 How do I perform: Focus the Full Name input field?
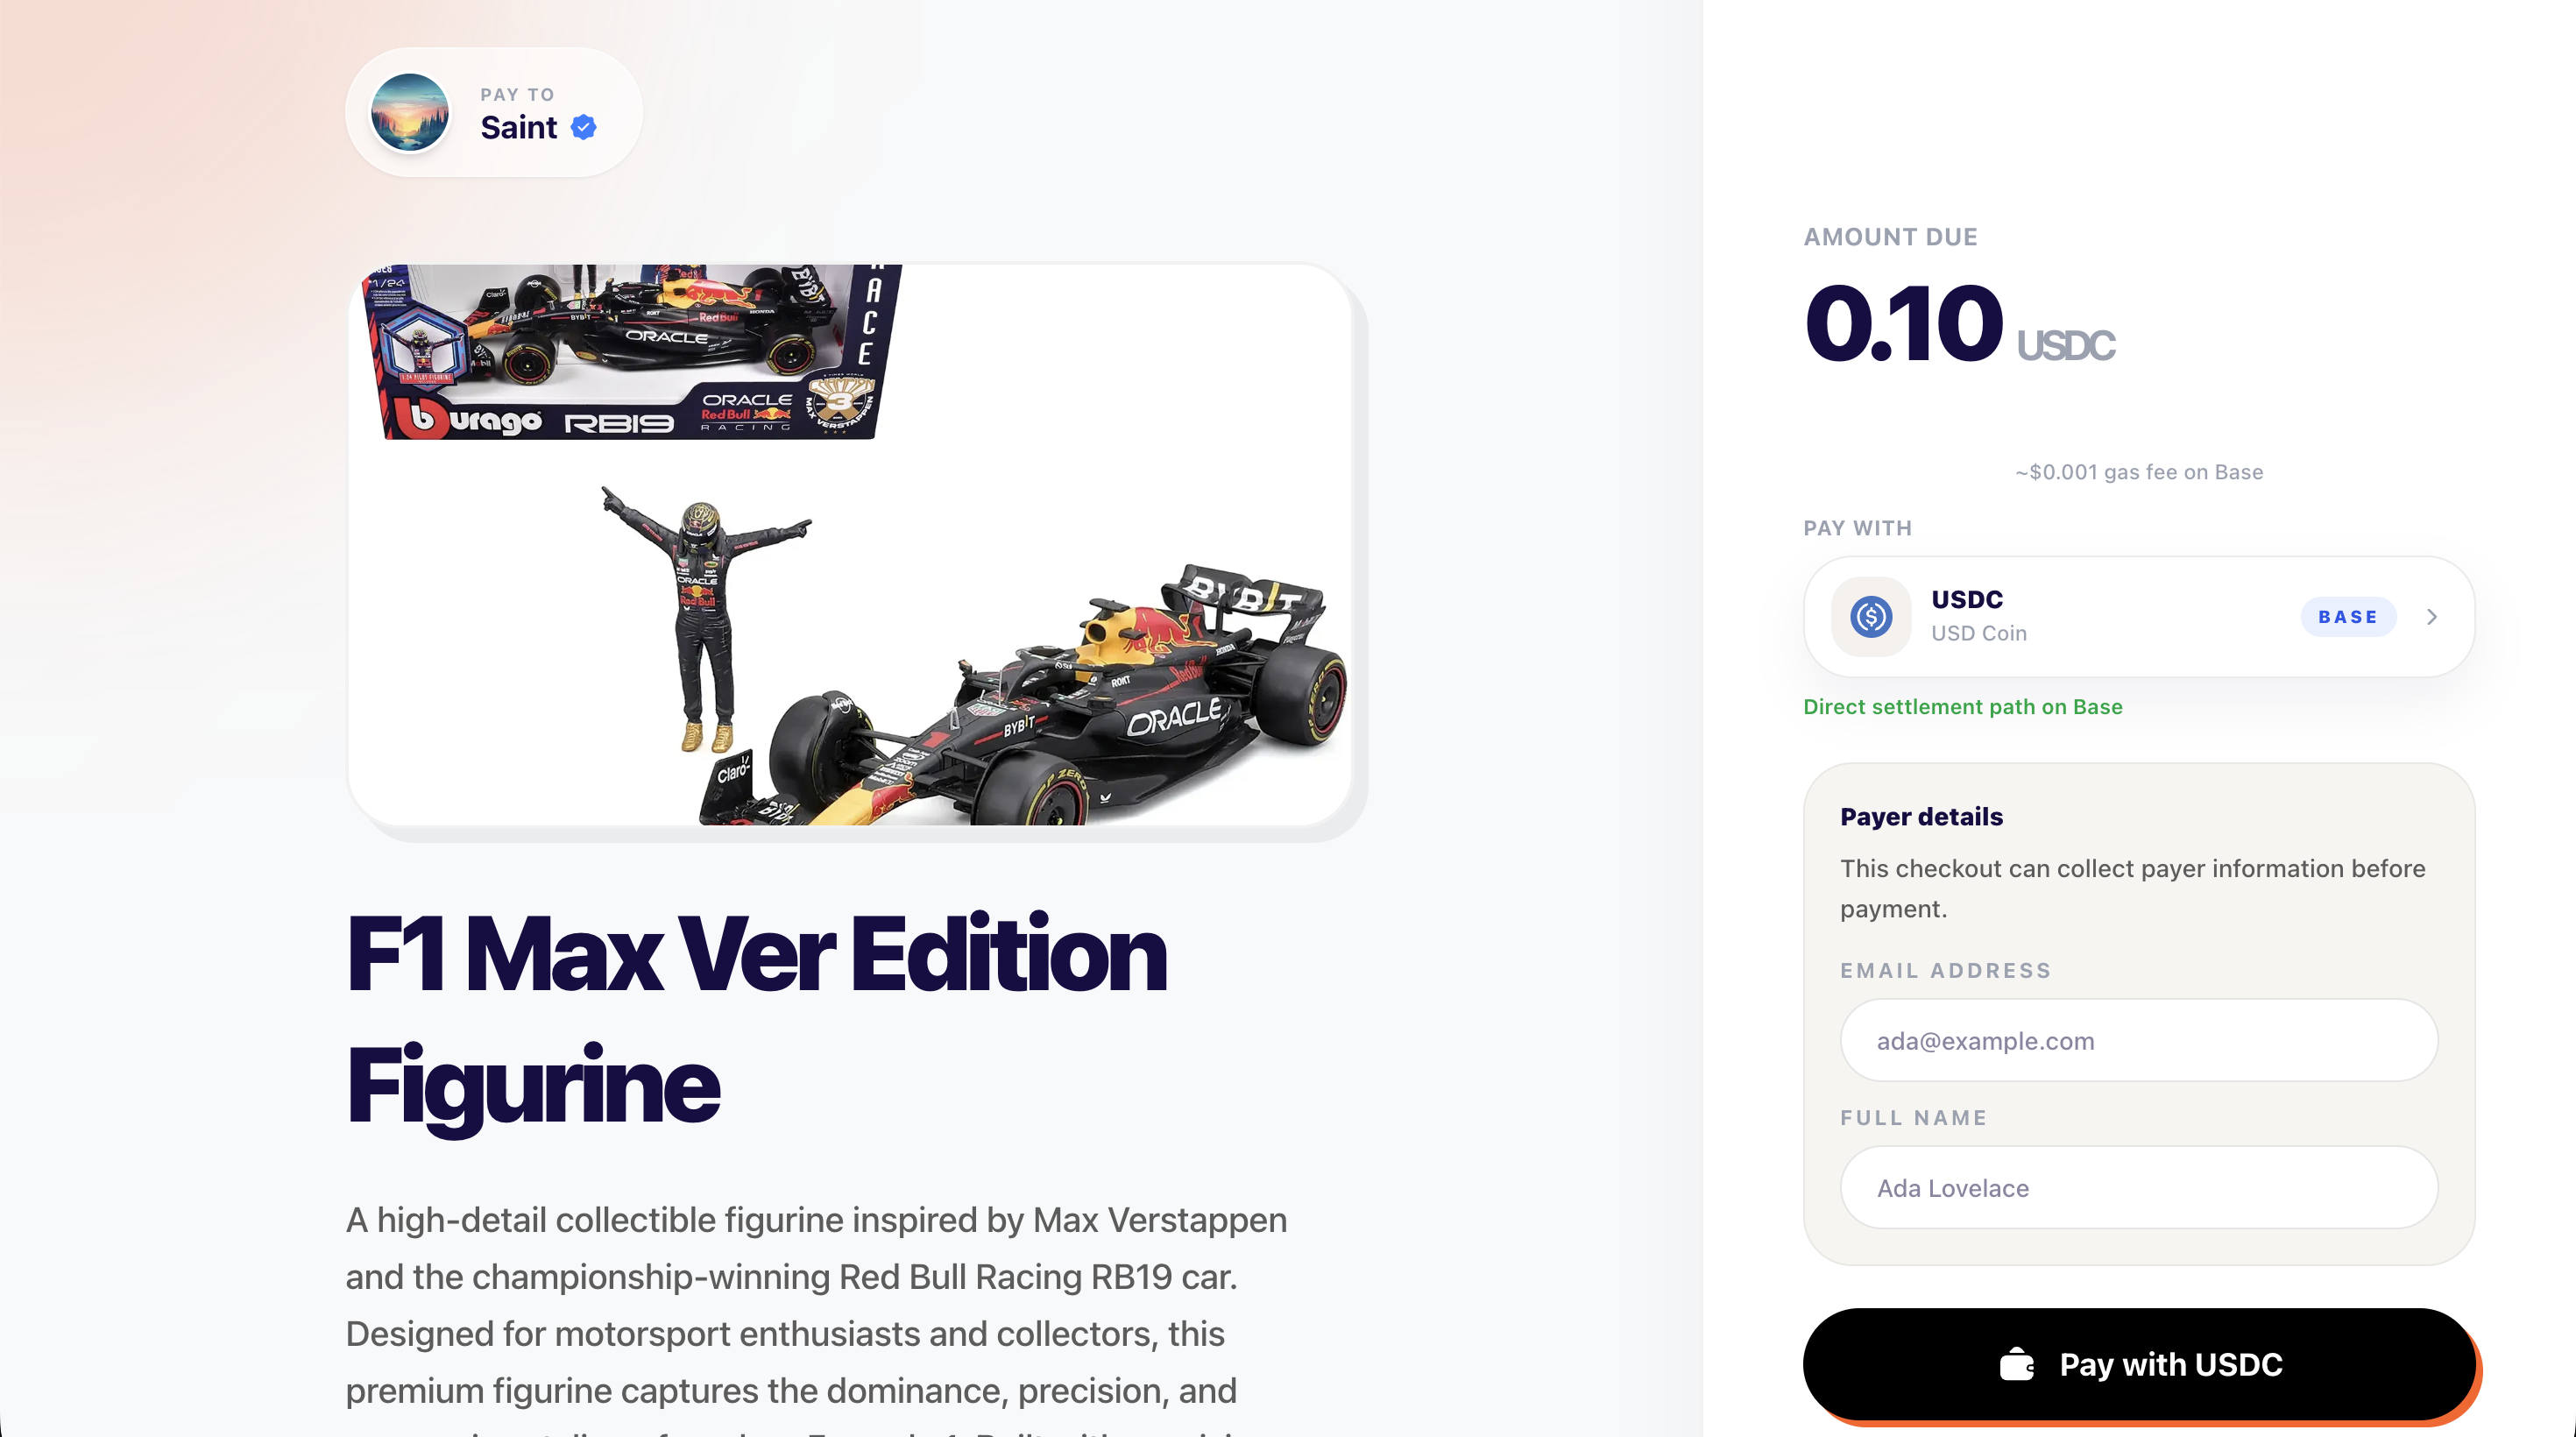[2138, 1187]
